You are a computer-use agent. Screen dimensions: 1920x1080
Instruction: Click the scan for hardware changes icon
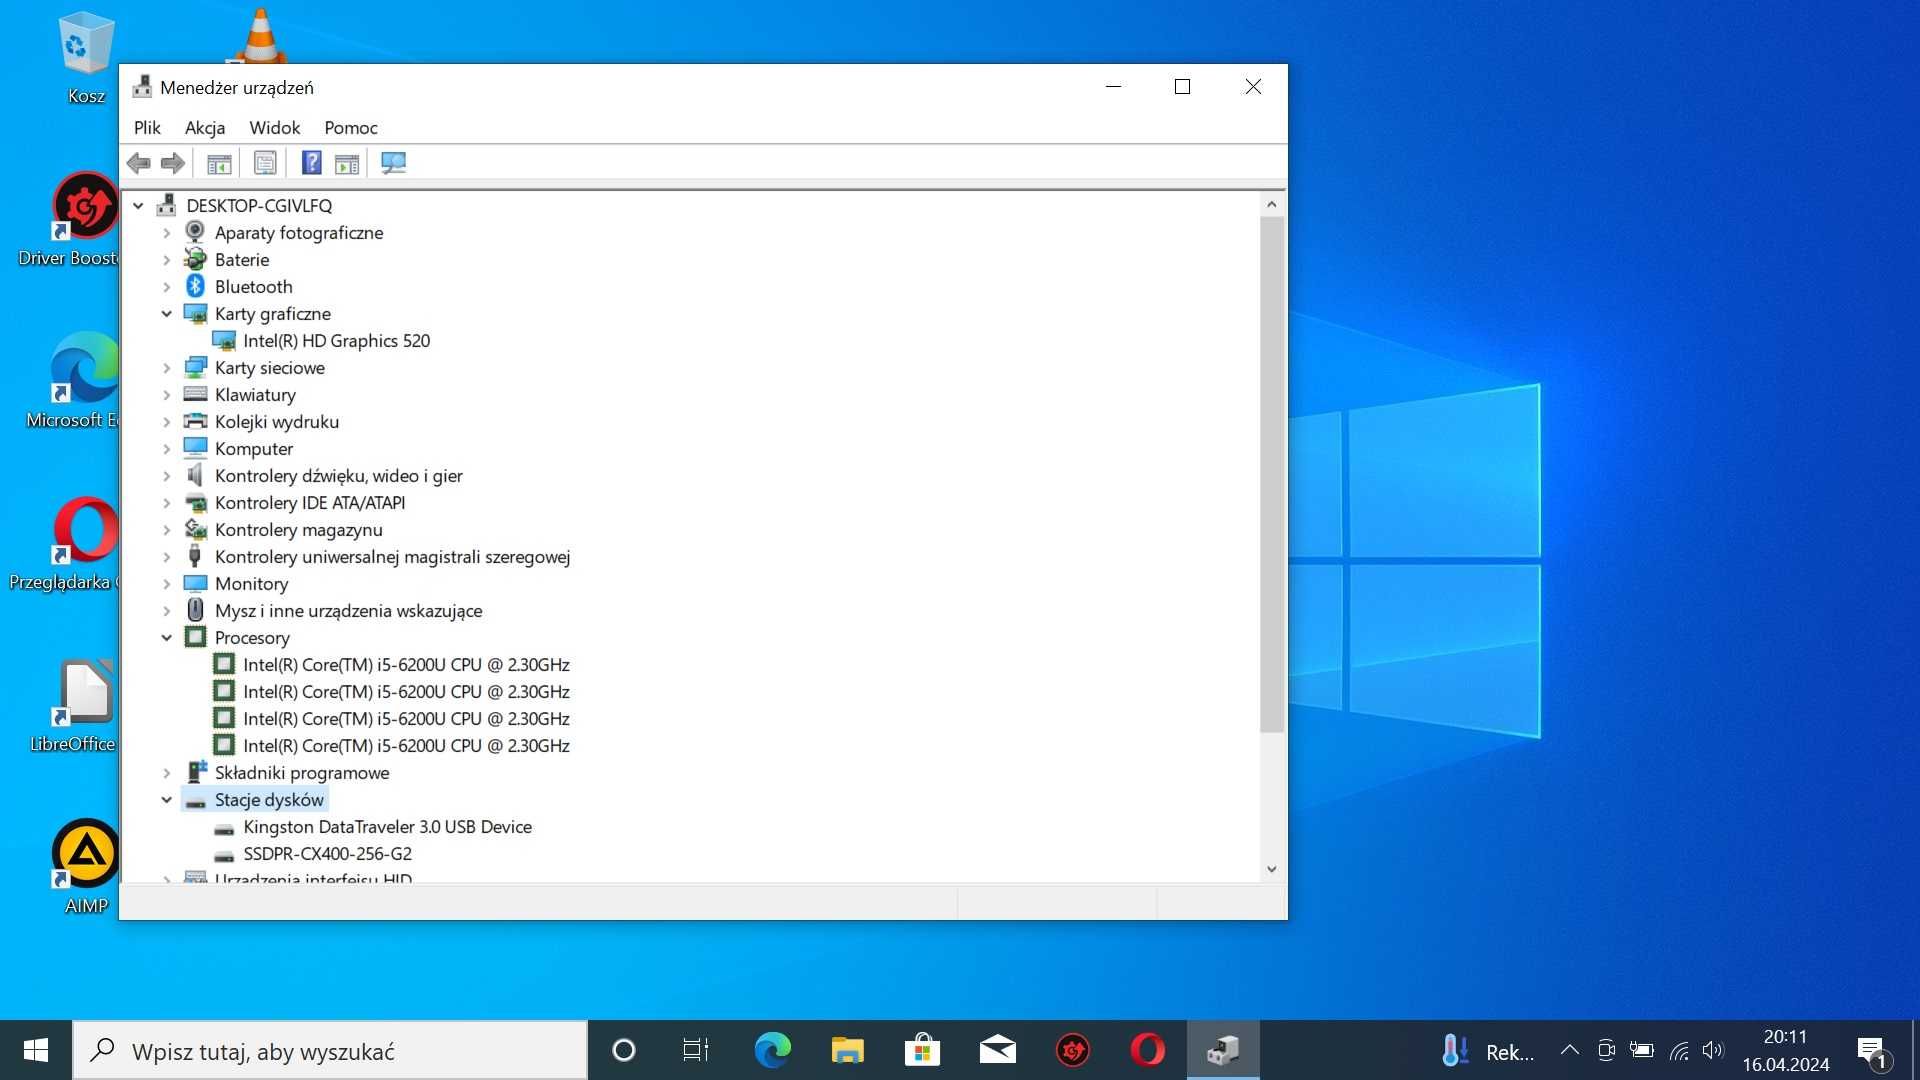tap(392, 162)
